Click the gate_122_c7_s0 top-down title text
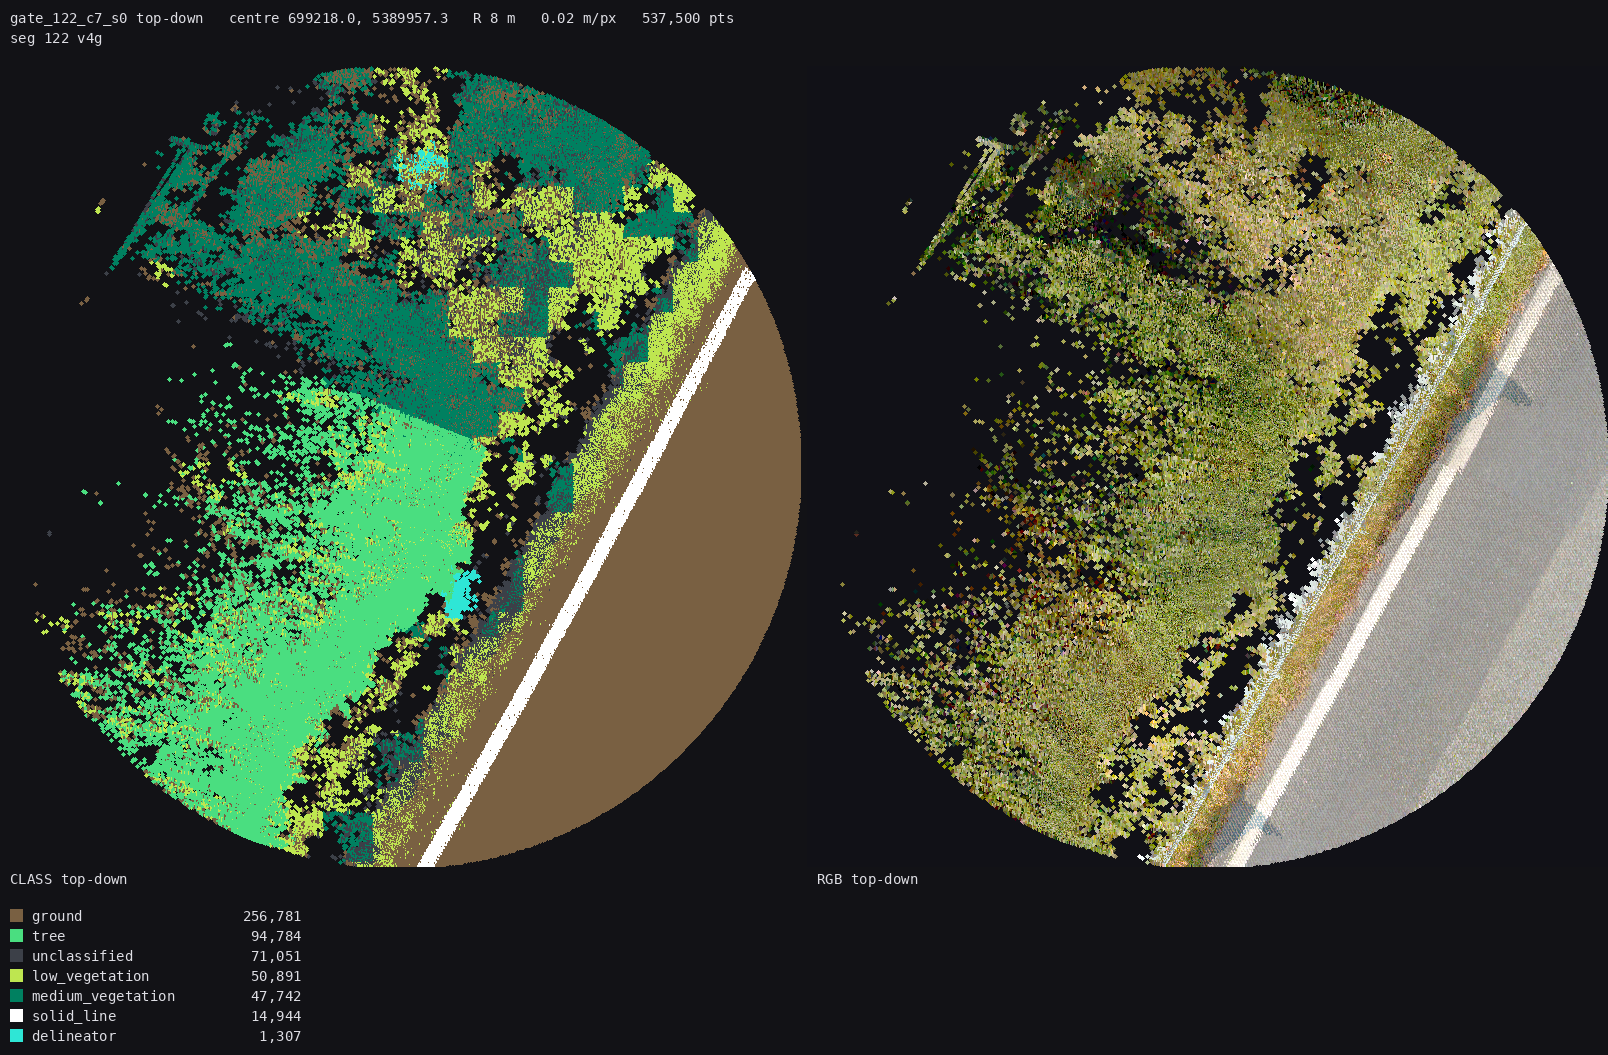The height and width of the screenshot is (1055, 1608). (106, 18)
